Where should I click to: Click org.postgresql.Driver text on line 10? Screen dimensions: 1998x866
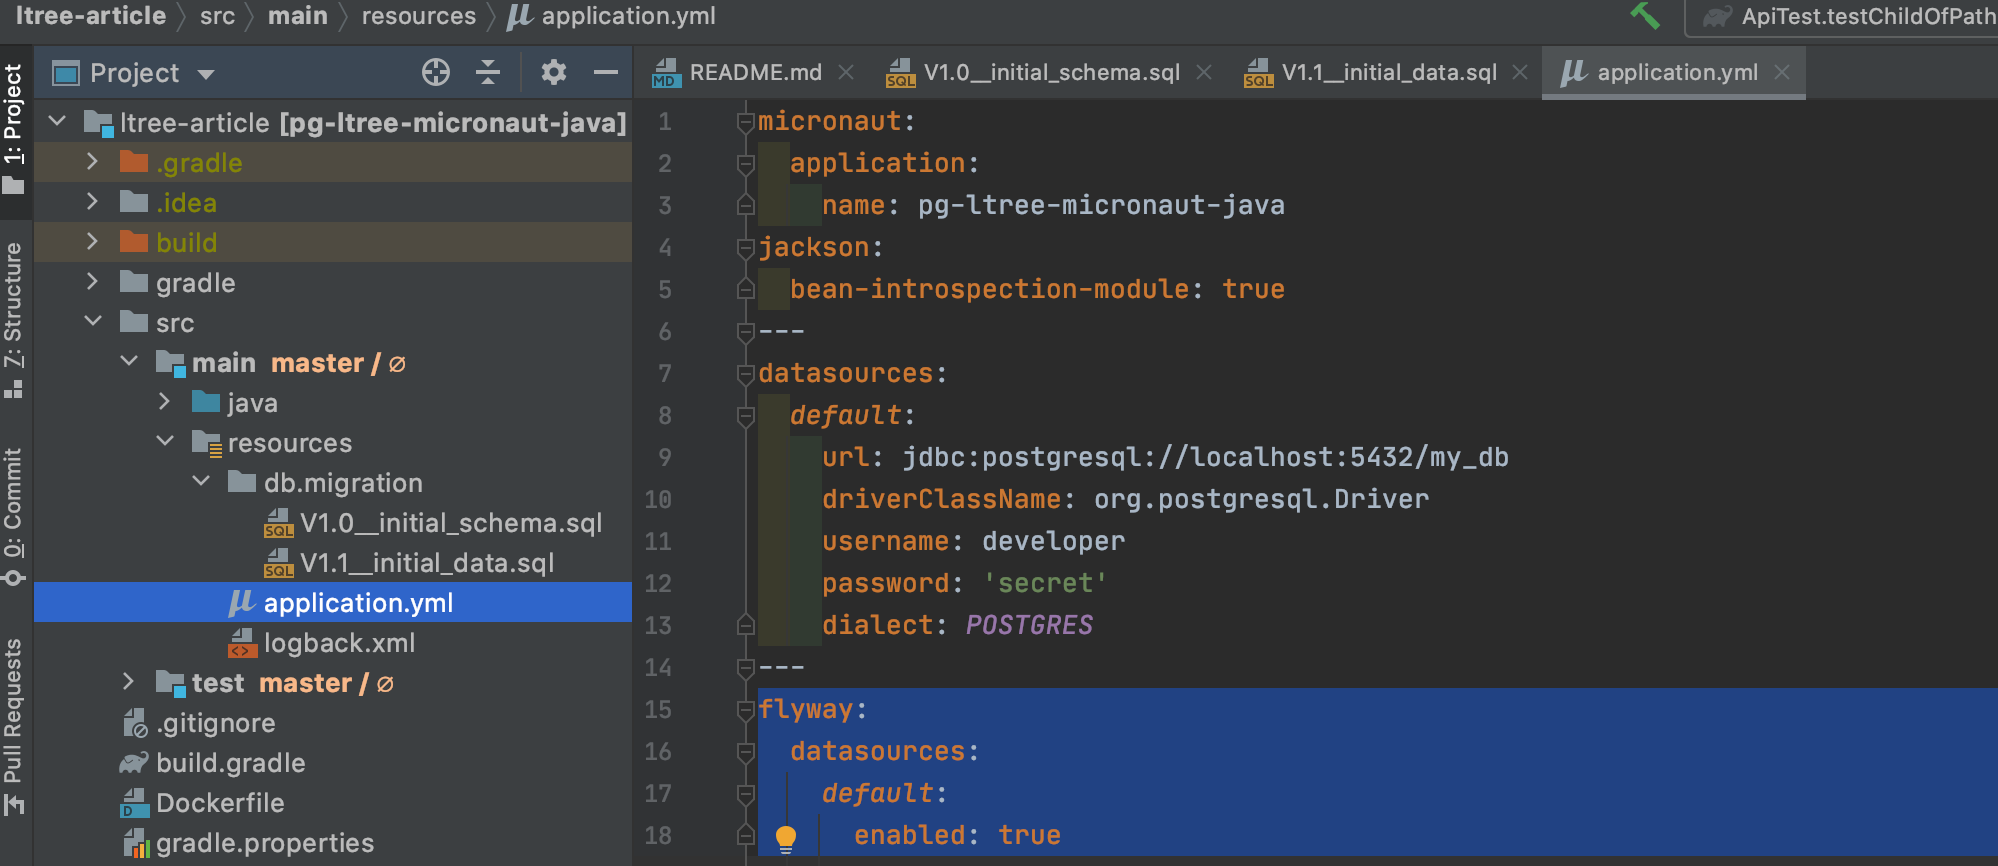(1261, 499)
